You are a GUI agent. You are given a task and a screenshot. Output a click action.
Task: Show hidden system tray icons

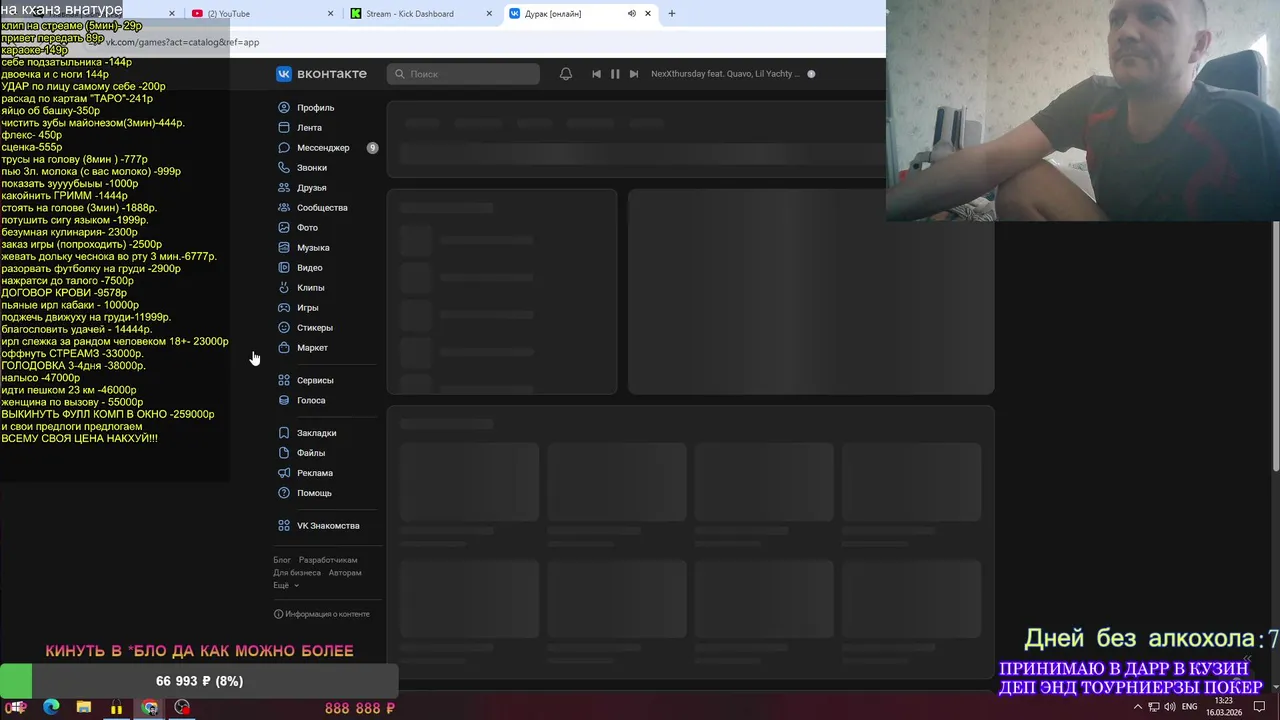(1137, 707)
